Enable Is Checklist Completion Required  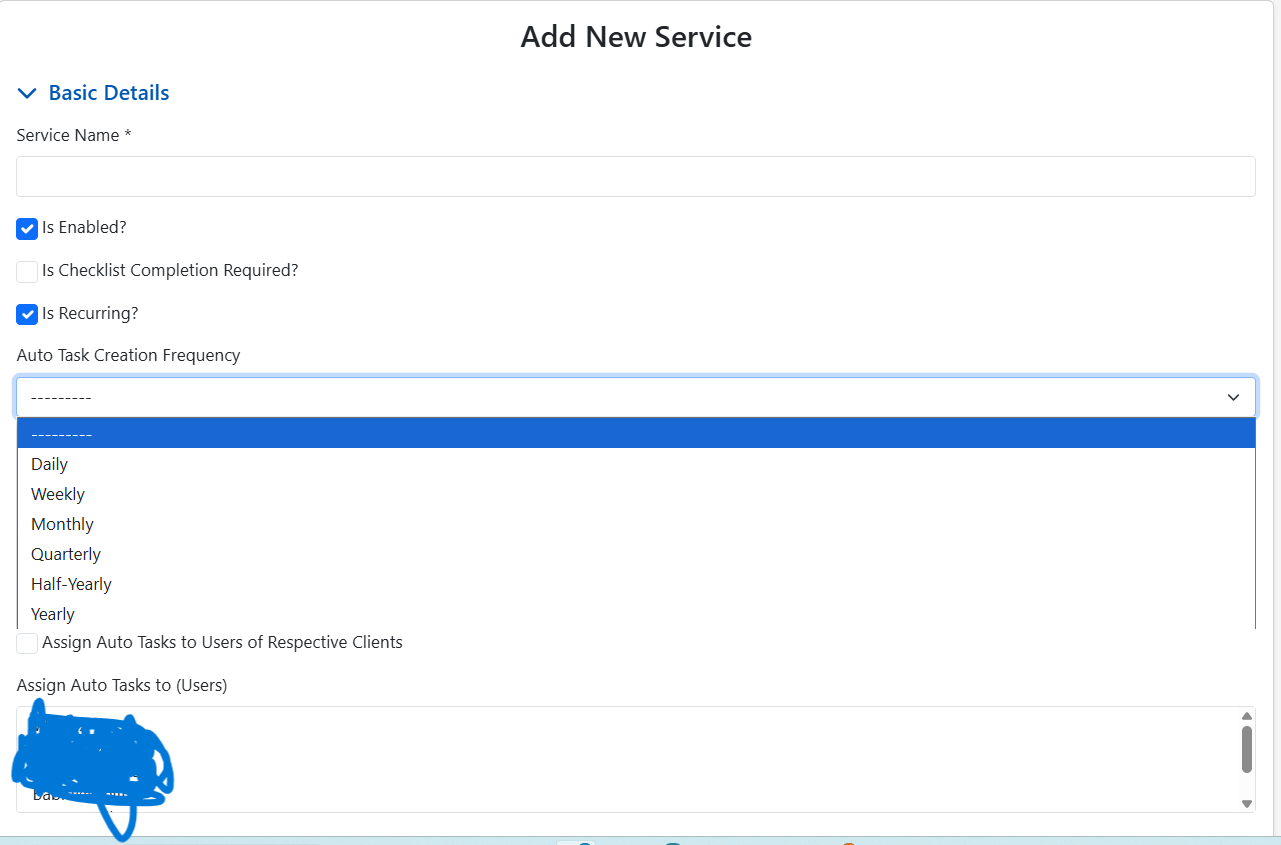(26, 271)
